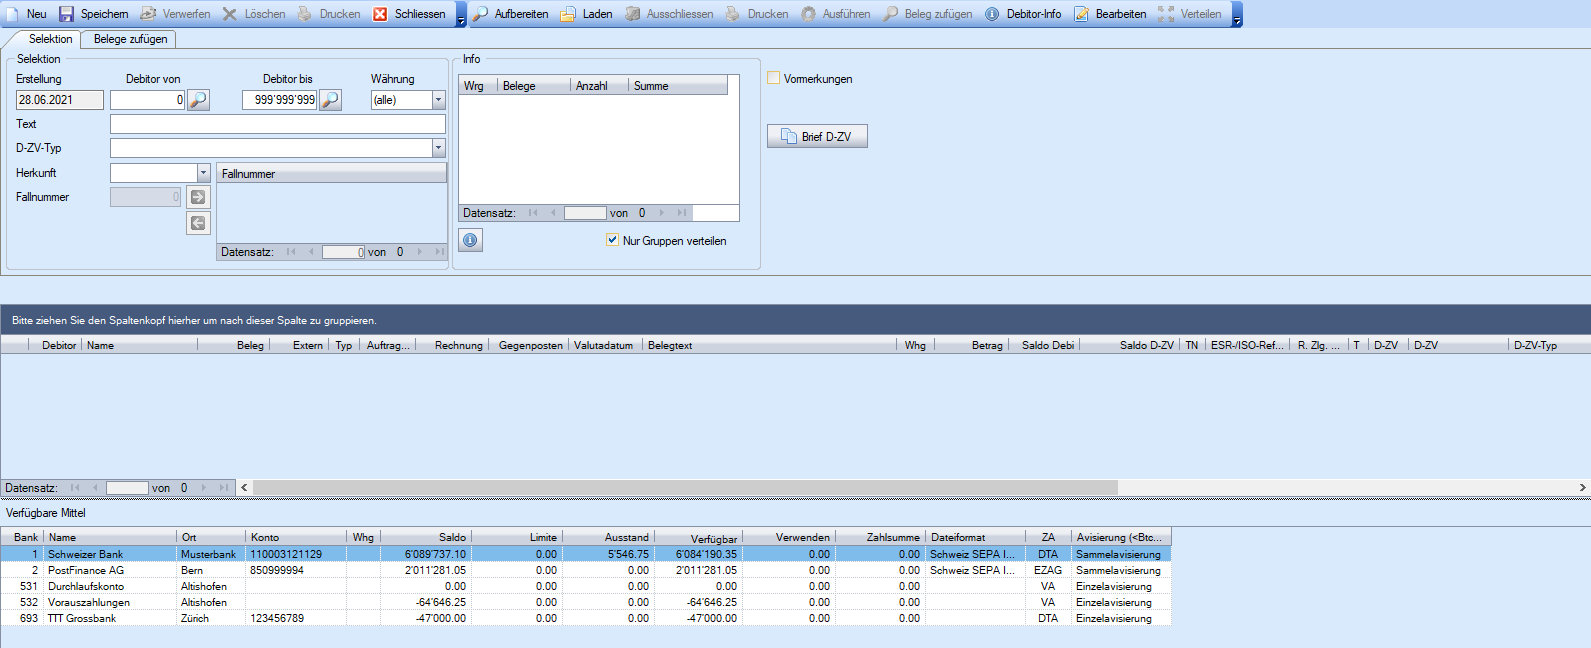Viewport: 1591px width, 648px height.
Task: Click the Aufbereiten magnifier icon
Action: pyautogui.click(x=480, y=14)
